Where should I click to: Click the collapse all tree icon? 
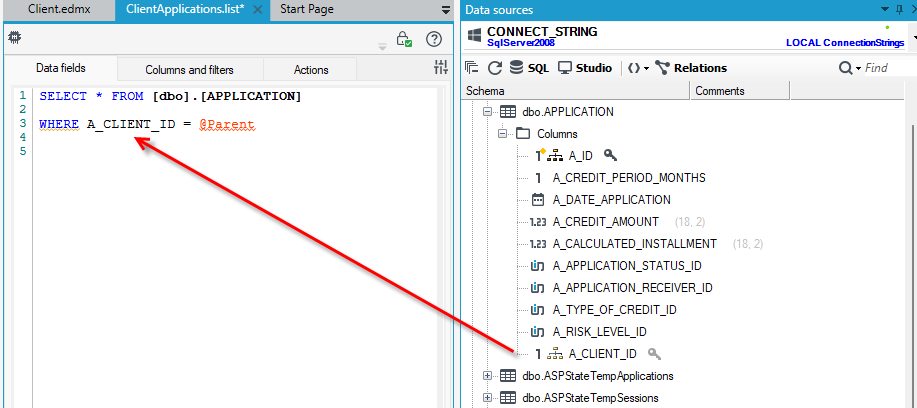(x=471, y=68)
